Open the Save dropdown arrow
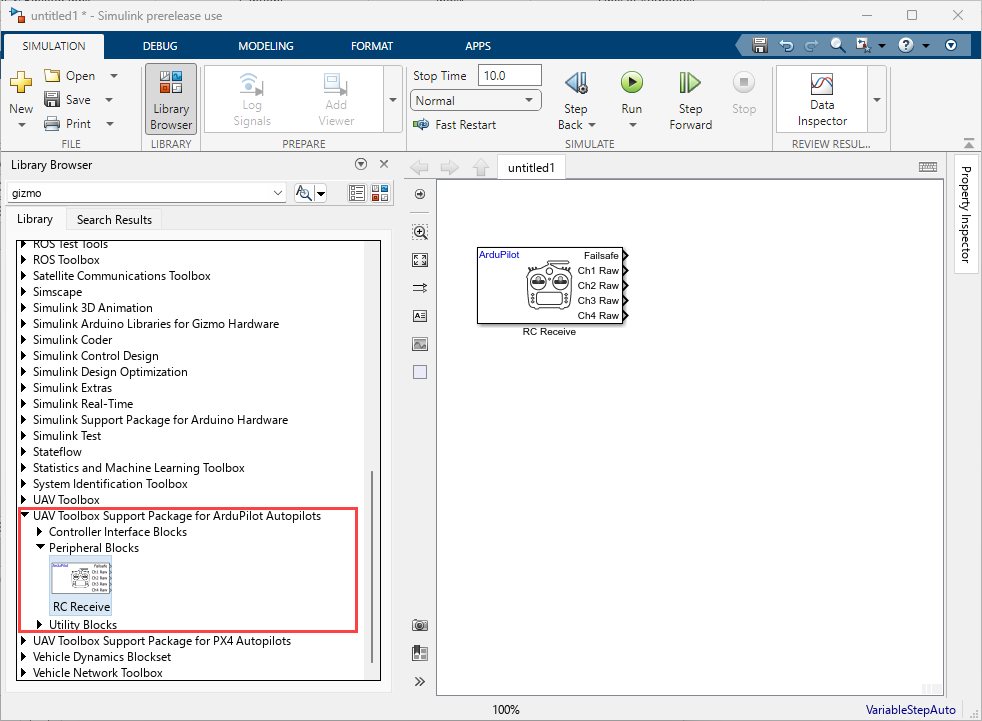982x721 pixels. 108,98
